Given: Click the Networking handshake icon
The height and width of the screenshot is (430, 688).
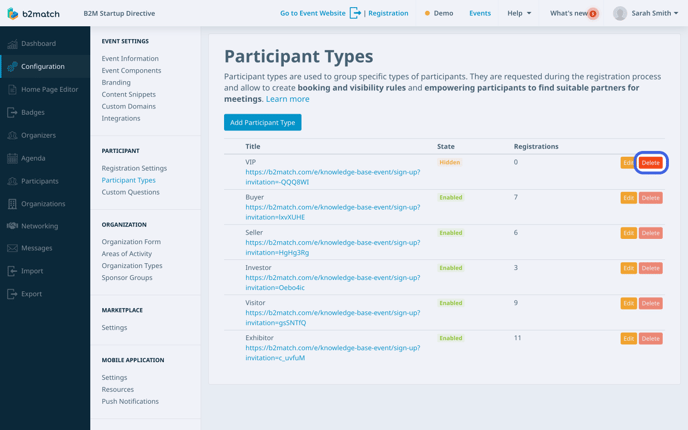Looking at the screenshot, I should point(12,226).
